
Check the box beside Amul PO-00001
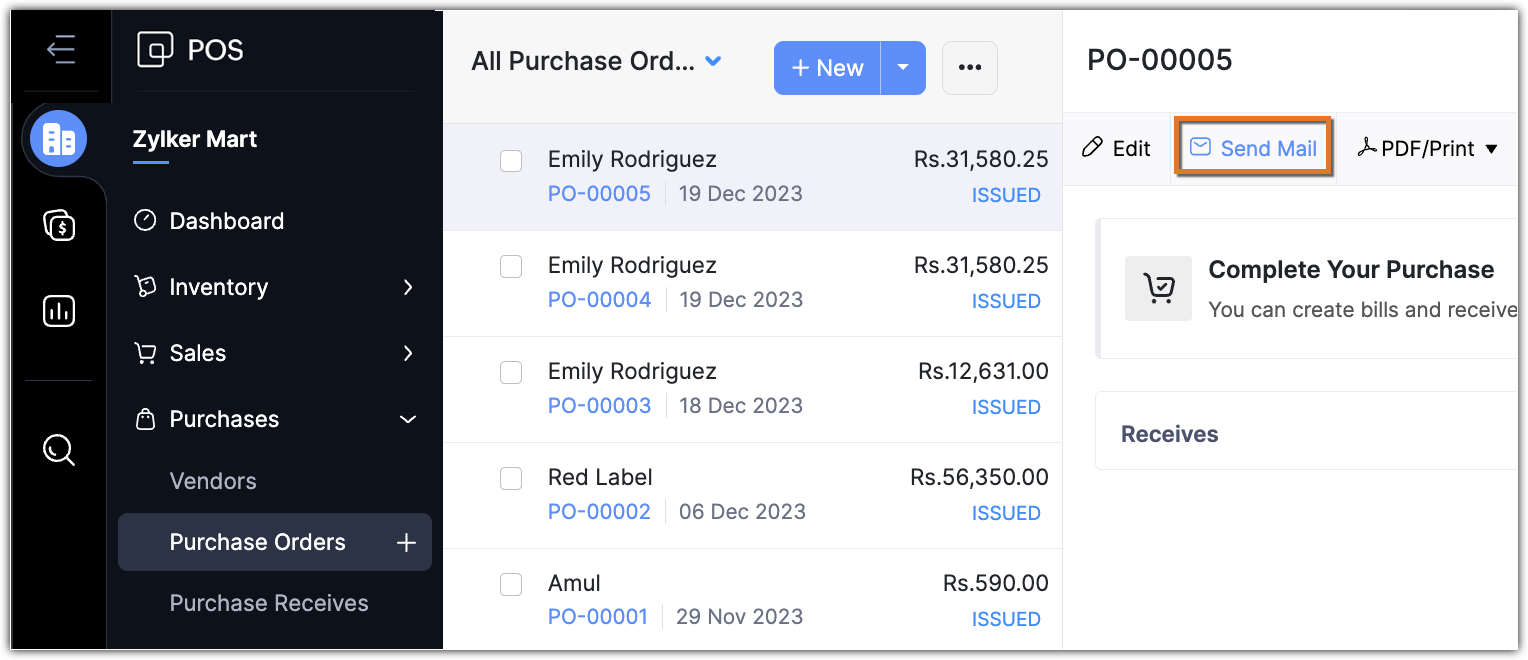tap(511, 584)
